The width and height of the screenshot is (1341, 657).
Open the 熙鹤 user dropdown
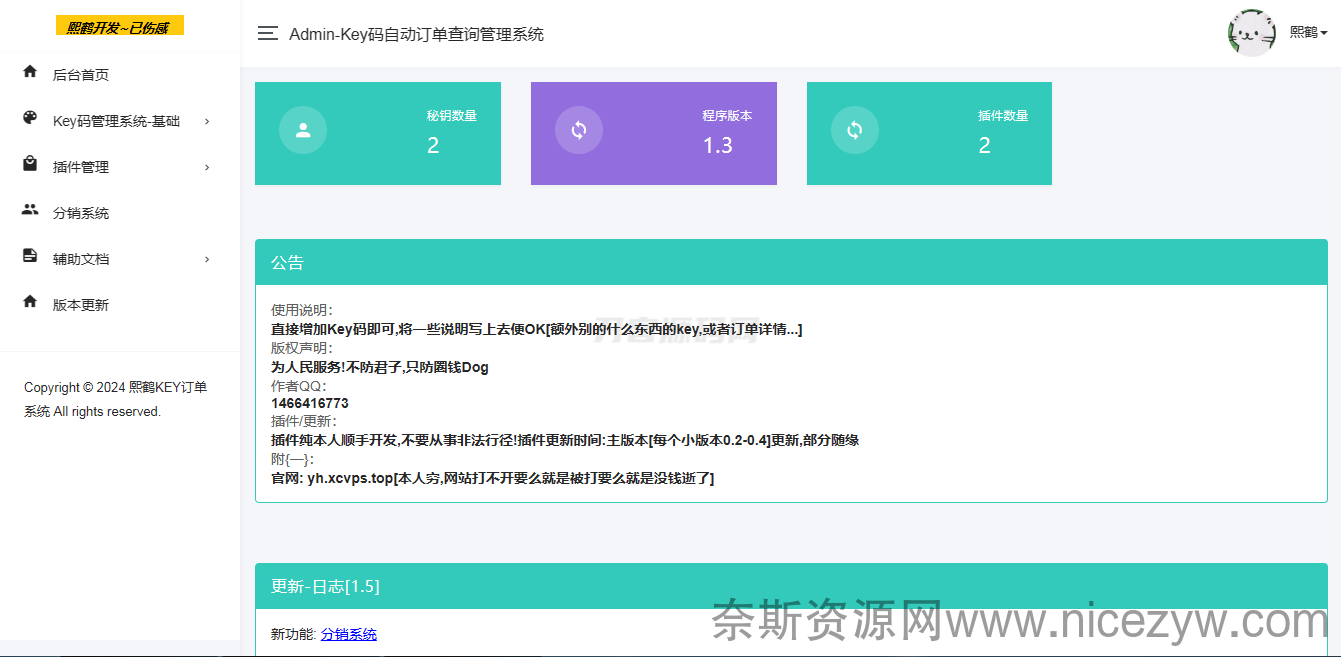click(1309, 33)
